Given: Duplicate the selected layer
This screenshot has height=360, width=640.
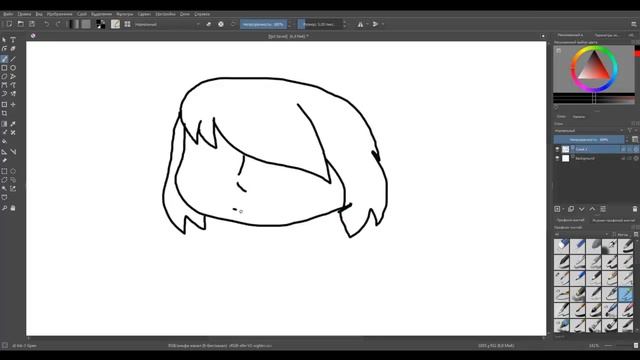Looking at the screenshot, I should 571,209.
